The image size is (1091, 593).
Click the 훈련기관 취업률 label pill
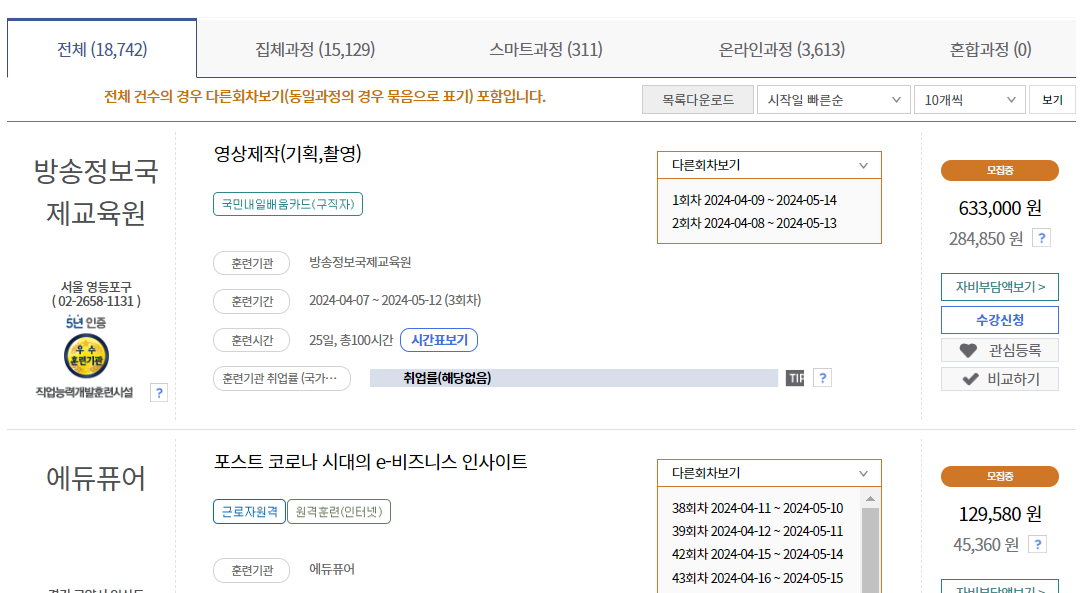pos(282,378)
